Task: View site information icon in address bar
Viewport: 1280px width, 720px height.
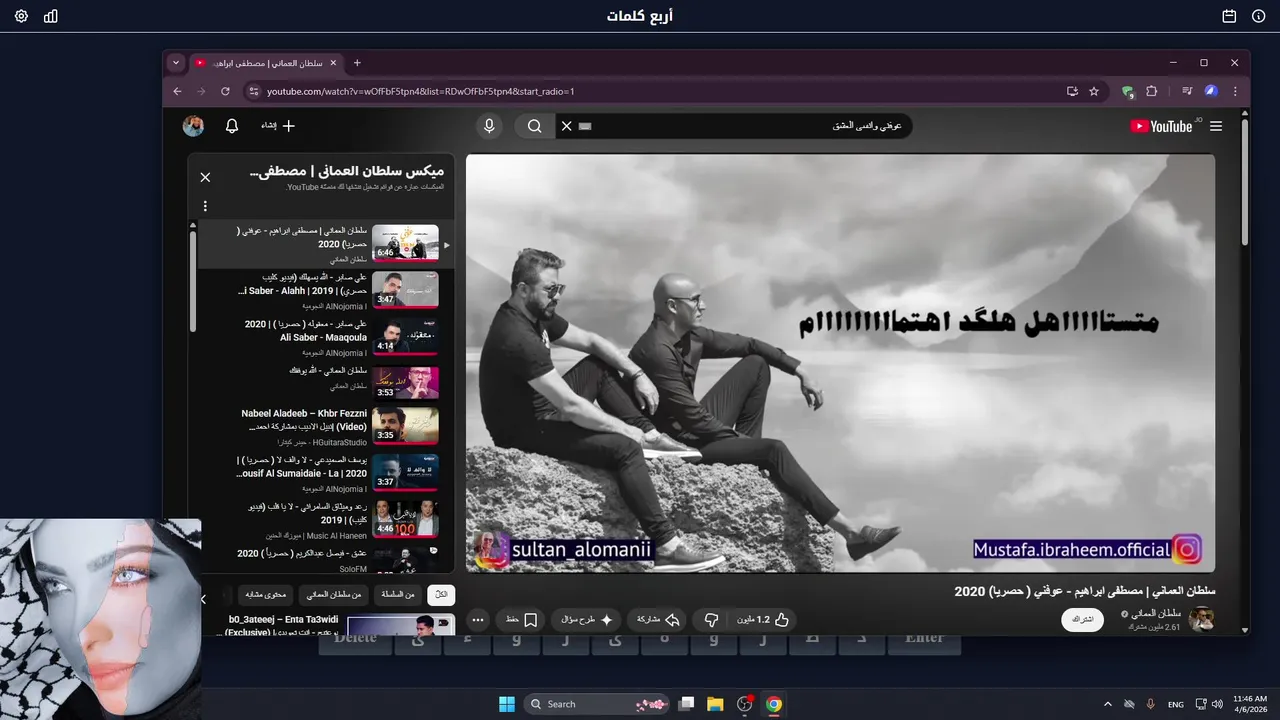Action: (254, 91)
